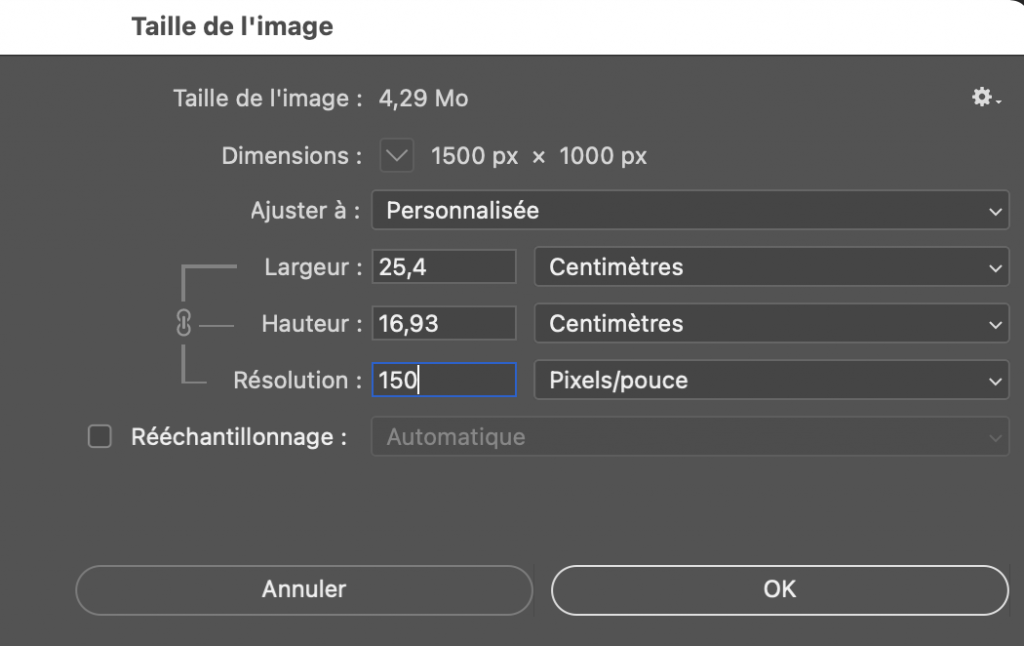This screenshot has height=646, width=1024.
Task: Confirm with the OK button
Action: tap(779, 589)
